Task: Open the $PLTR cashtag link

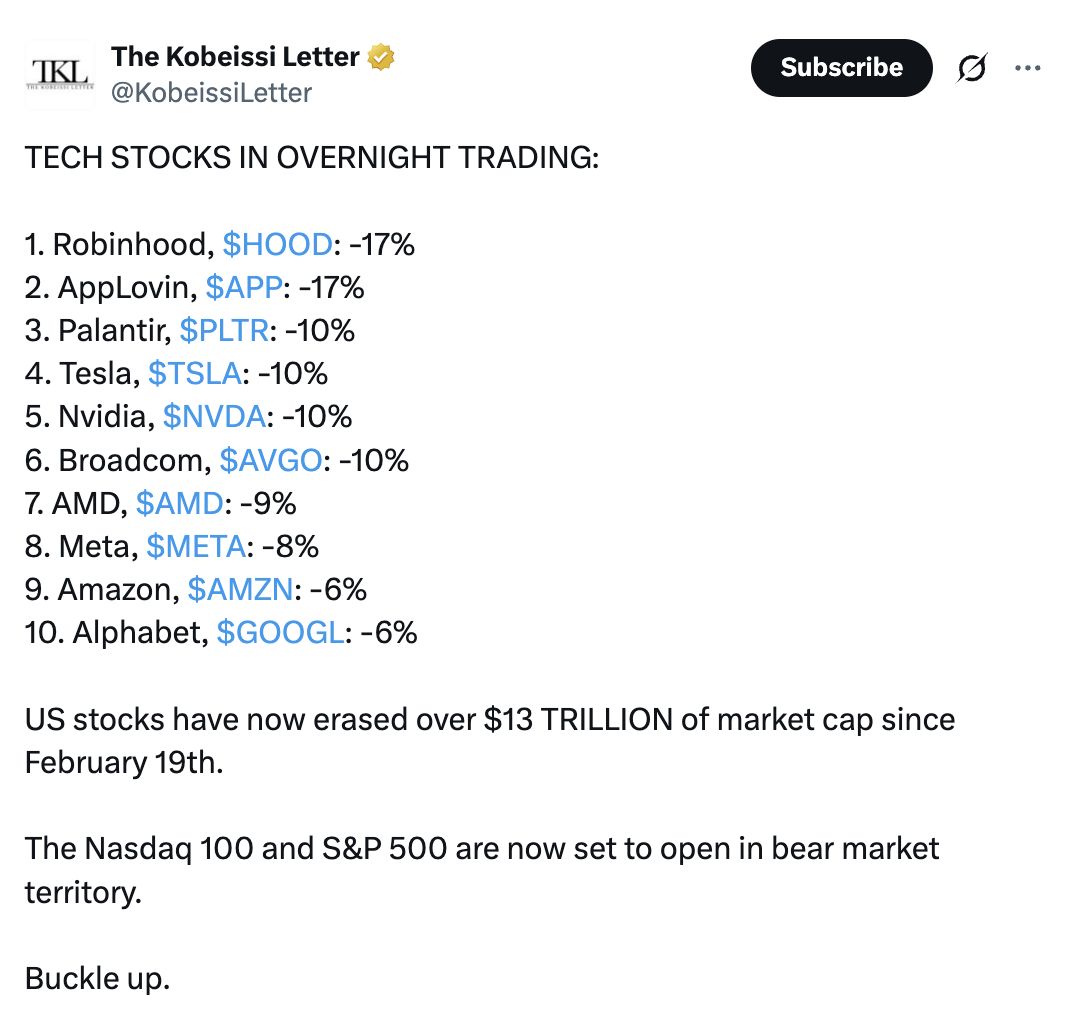Action: [x=224, y=331]
